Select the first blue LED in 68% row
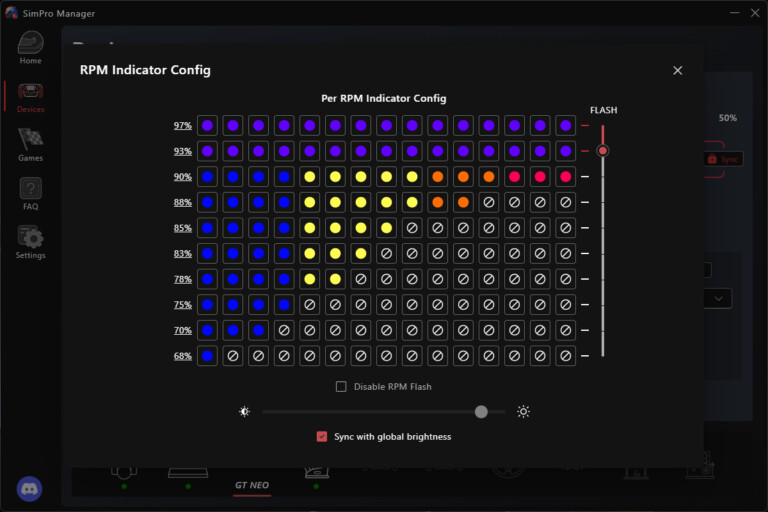 [207, 355]
